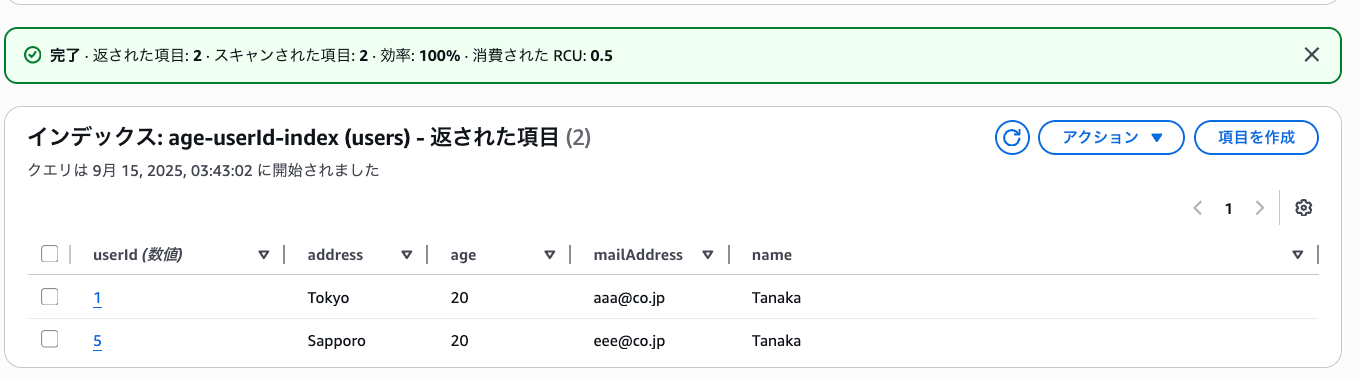This screenshot has width=1360, height=378.
Task: Sort by the address column arrow
Action: tap(407, 255)
